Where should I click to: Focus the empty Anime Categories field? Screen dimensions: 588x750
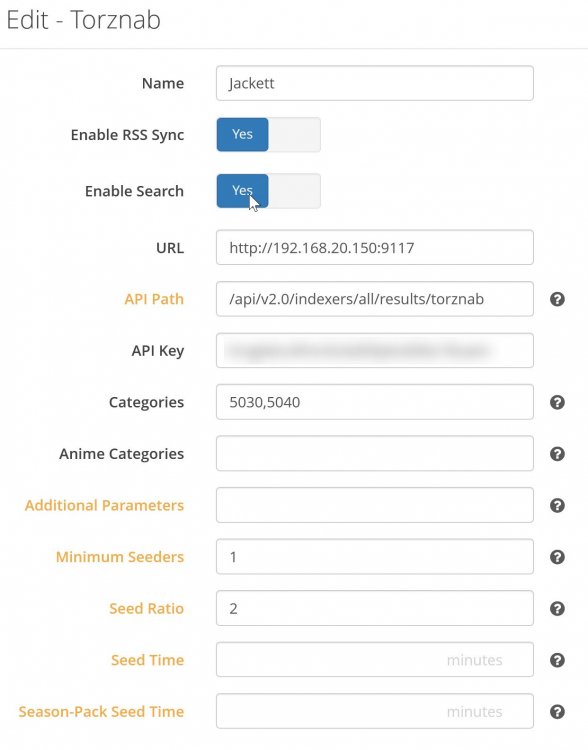pyautogui.click(x=375, y=453)
